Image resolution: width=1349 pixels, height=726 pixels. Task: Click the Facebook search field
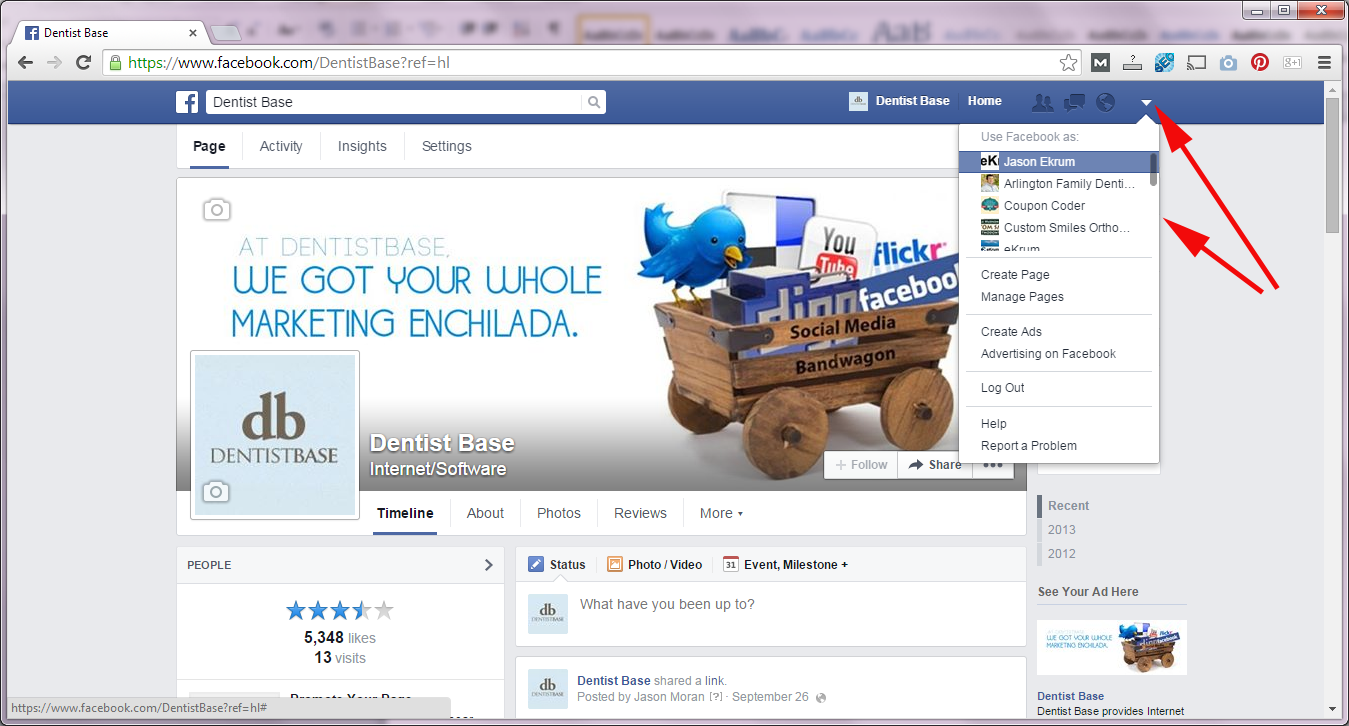[x=395, y=102]
